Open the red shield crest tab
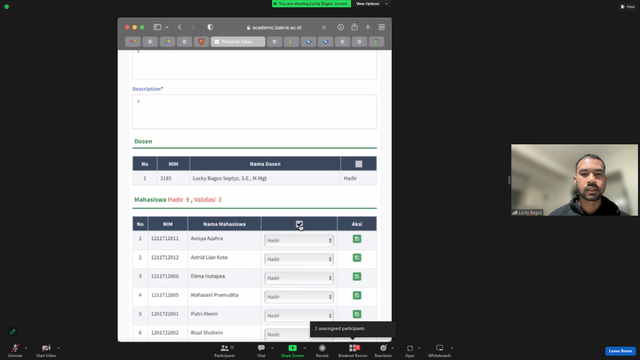 (x=201, y=42)
